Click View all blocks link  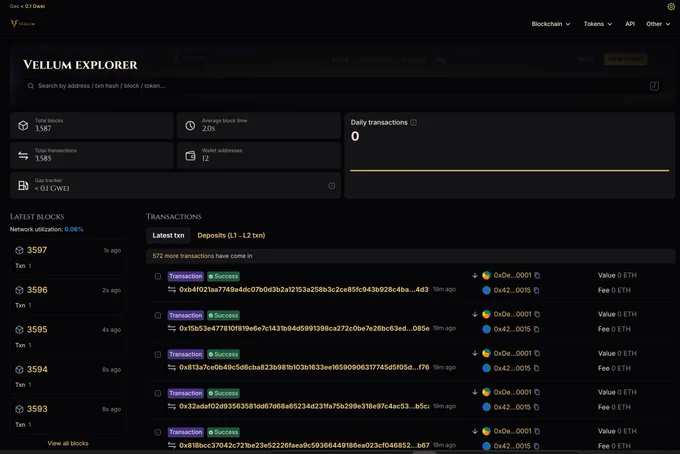(68, 443)
